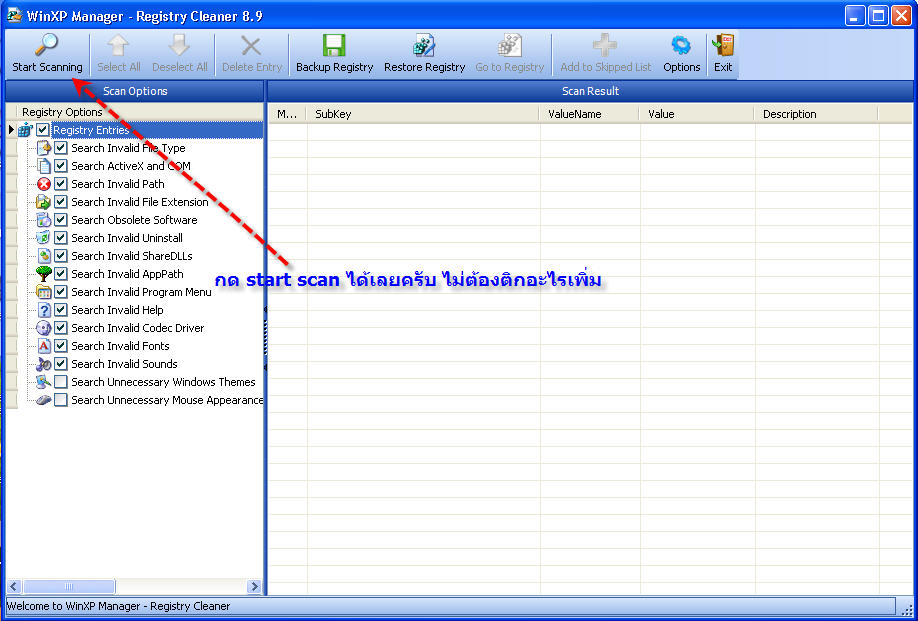This screenshot has height=621, width=918.
Task: Uncheck the Registry Entries checkbox
Action: pos(43,130)
